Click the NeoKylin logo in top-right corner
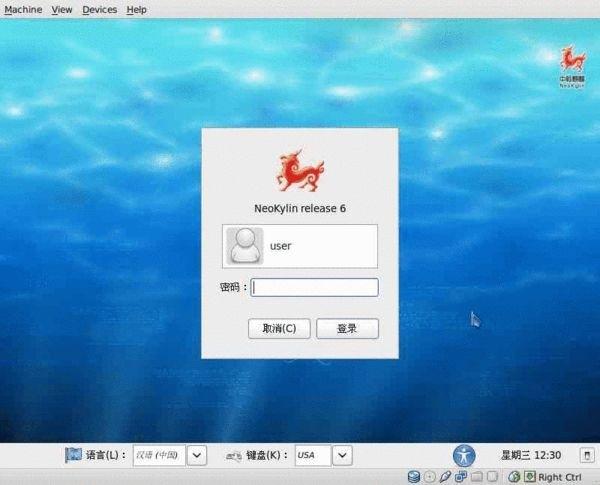The height and width of the screenshot is (485, 600). [571, 67]
